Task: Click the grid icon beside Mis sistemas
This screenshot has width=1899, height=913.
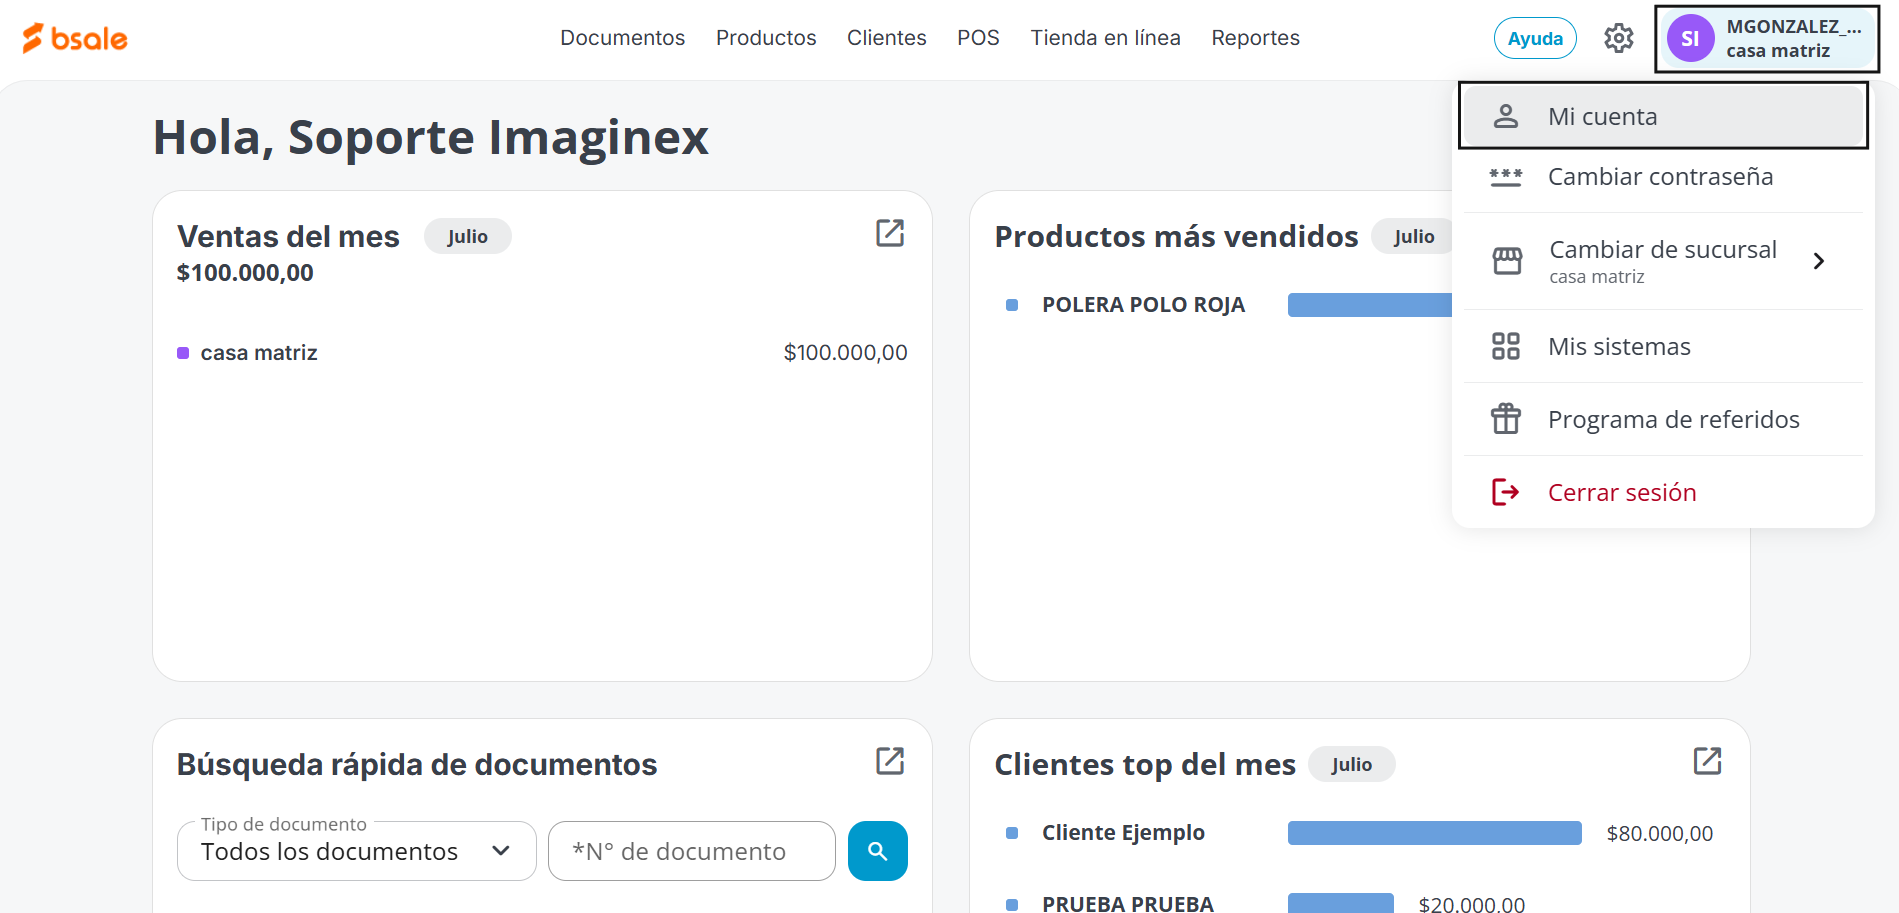Action: point(1505,346)
